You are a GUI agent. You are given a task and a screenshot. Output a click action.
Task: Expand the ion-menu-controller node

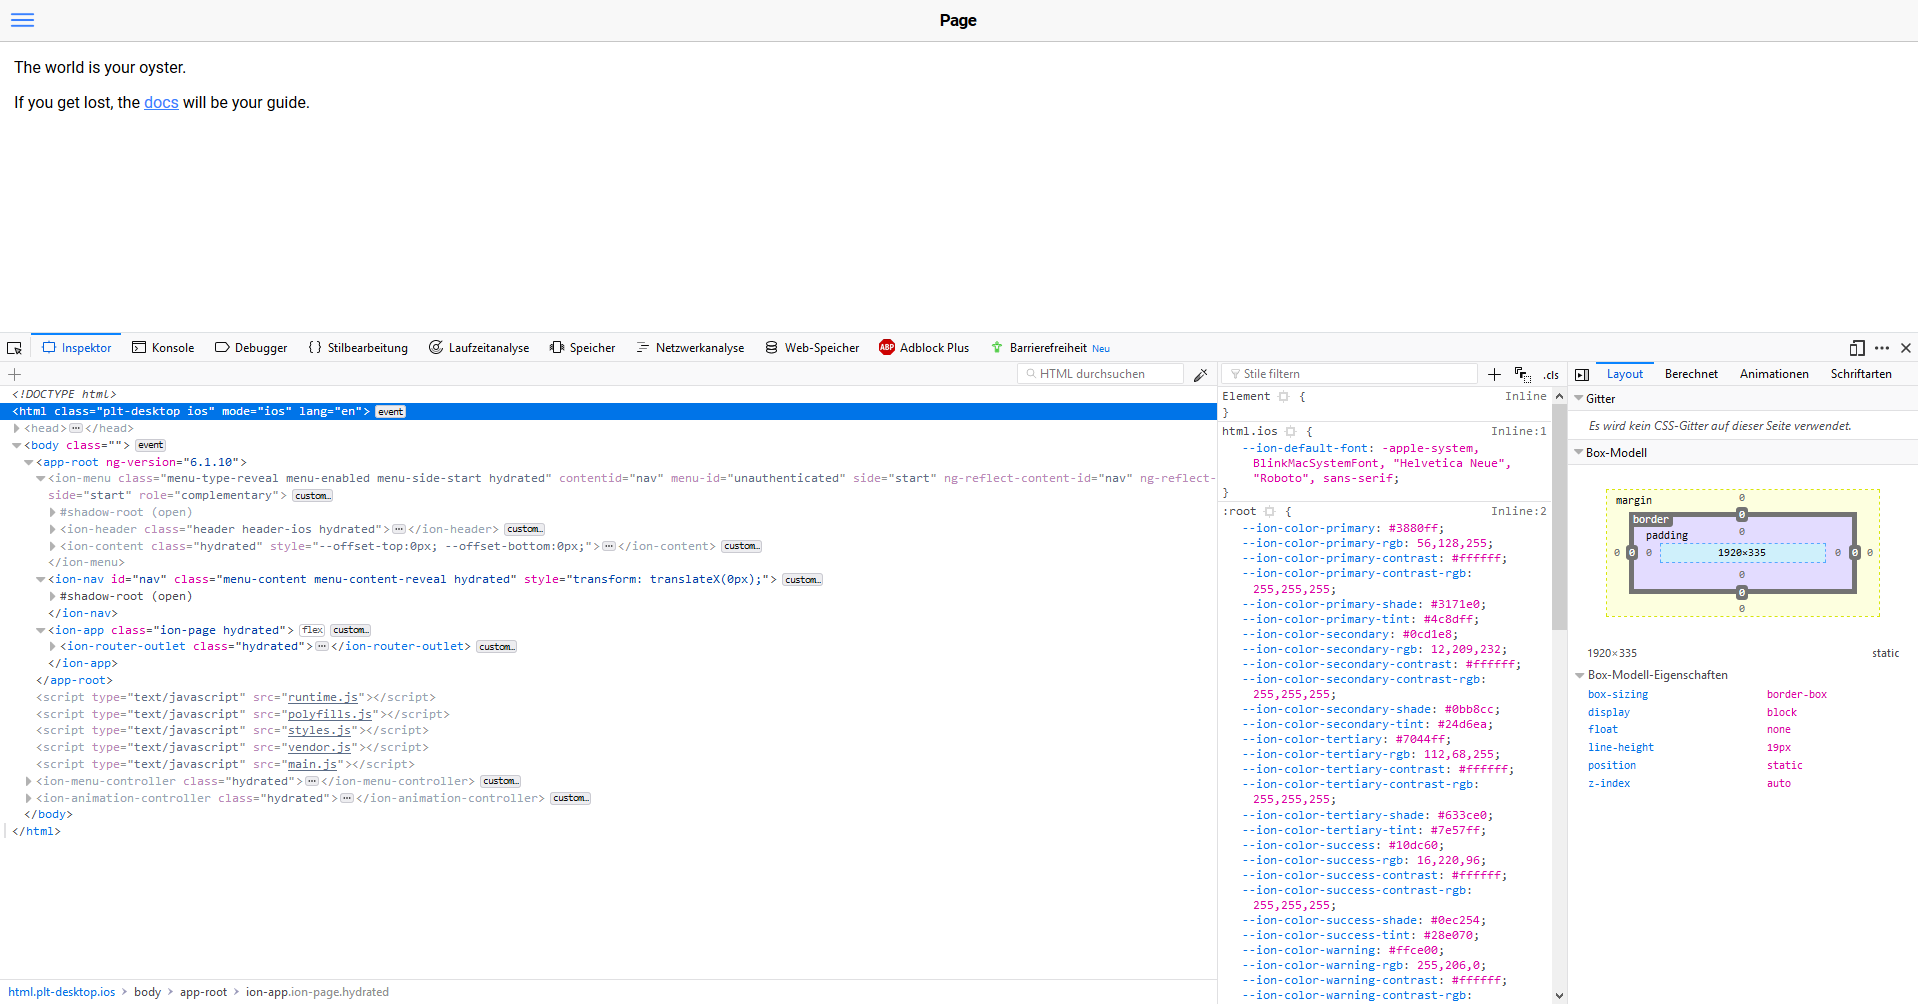[29, 781]
